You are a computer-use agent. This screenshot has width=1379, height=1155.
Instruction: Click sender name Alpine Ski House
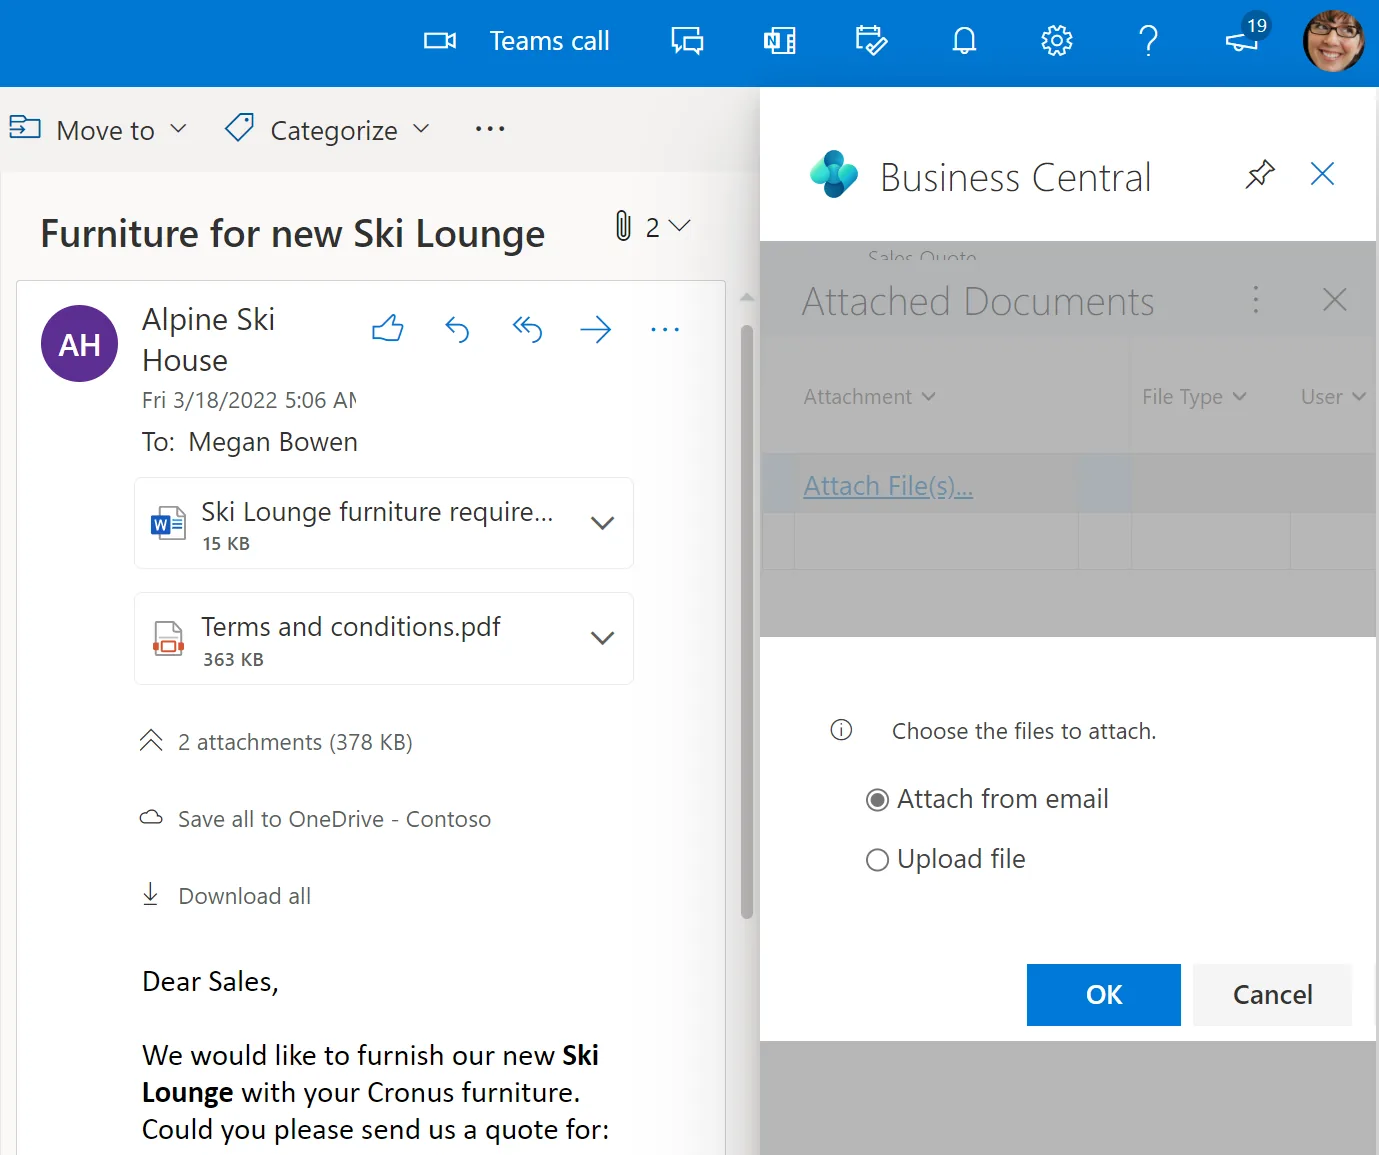click(x=208, y=340)
